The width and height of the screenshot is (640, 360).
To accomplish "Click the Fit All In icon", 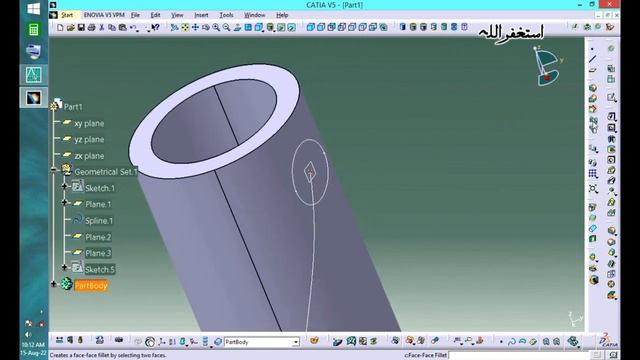I will click(185, 27).
